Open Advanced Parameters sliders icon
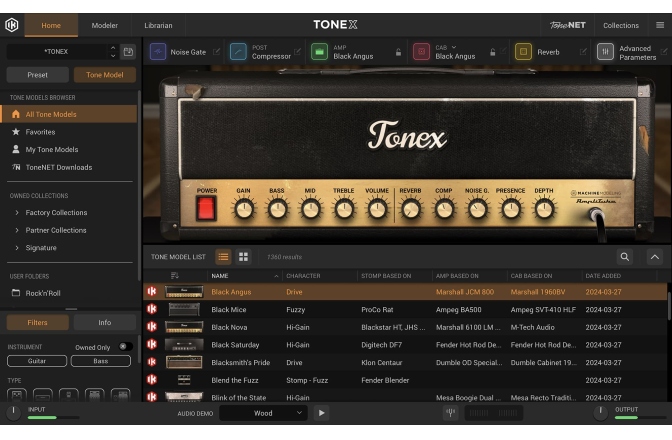 605,52
